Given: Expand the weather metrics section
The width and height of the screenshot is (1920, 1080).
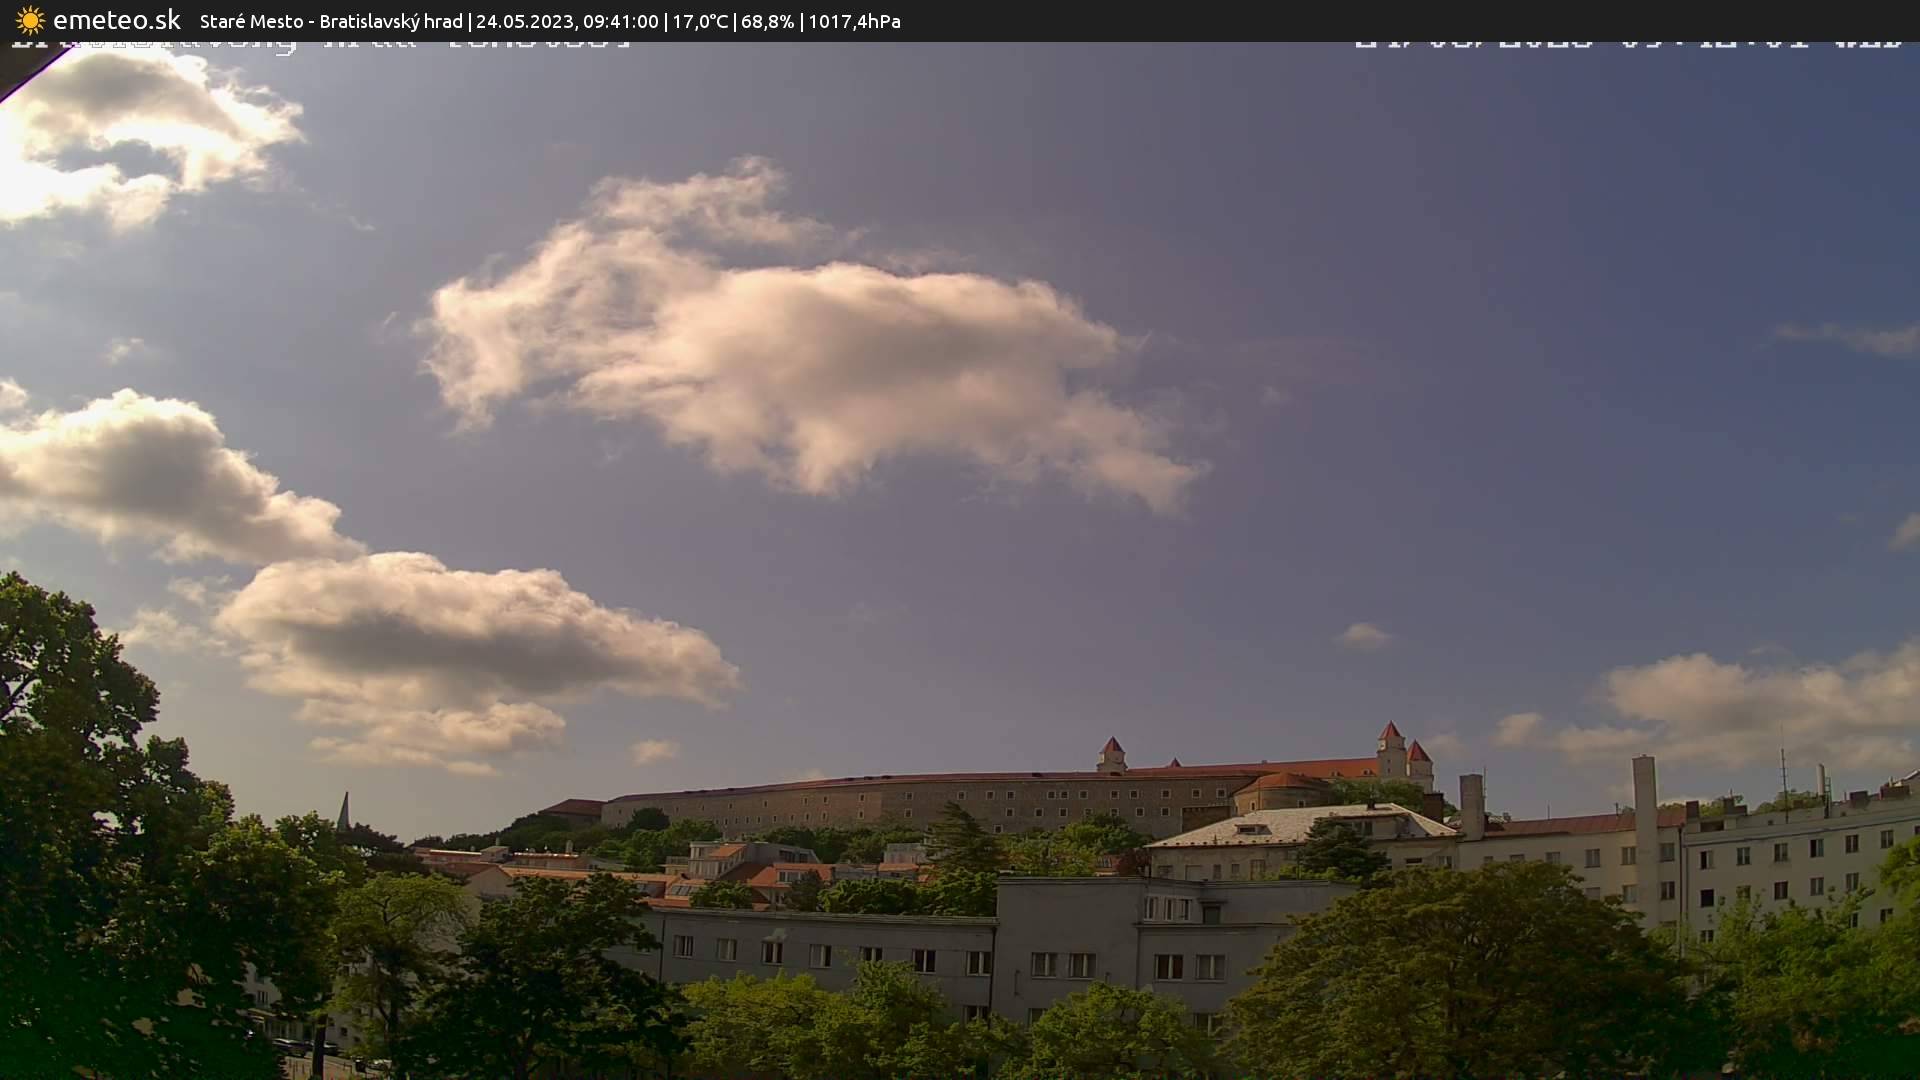Looking at the screenshot, I should click(x=780, y=21).
